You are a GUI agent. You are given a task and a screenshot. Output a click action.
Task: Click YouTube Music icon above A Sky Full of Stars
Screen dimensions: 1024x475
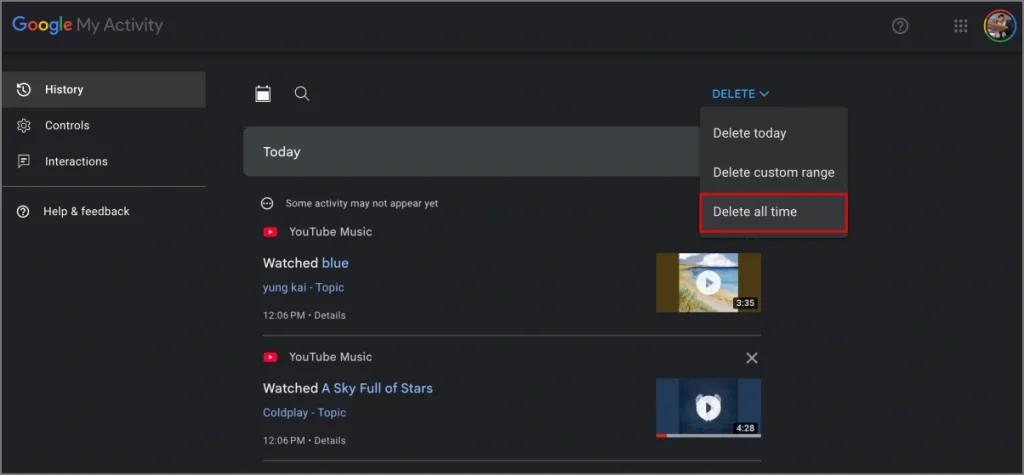tap(270, 357)
